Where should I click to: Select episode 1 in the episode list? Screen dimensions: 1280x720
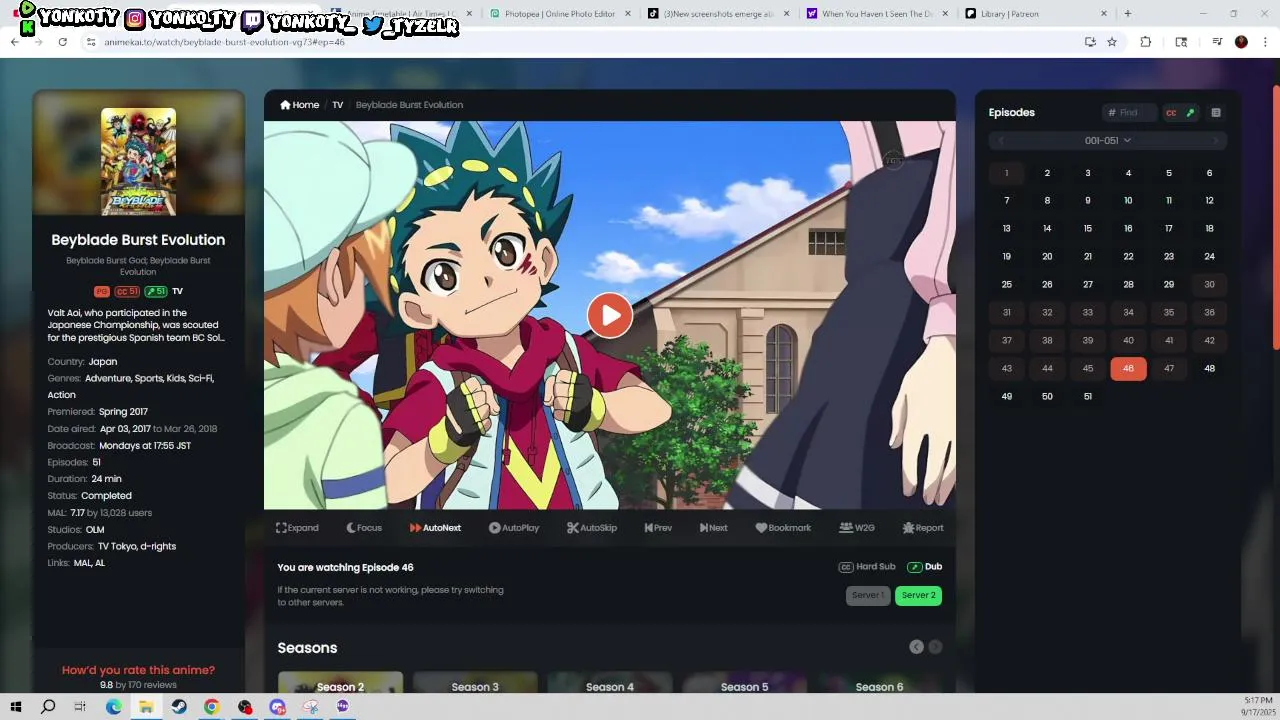click(1006, 173)
